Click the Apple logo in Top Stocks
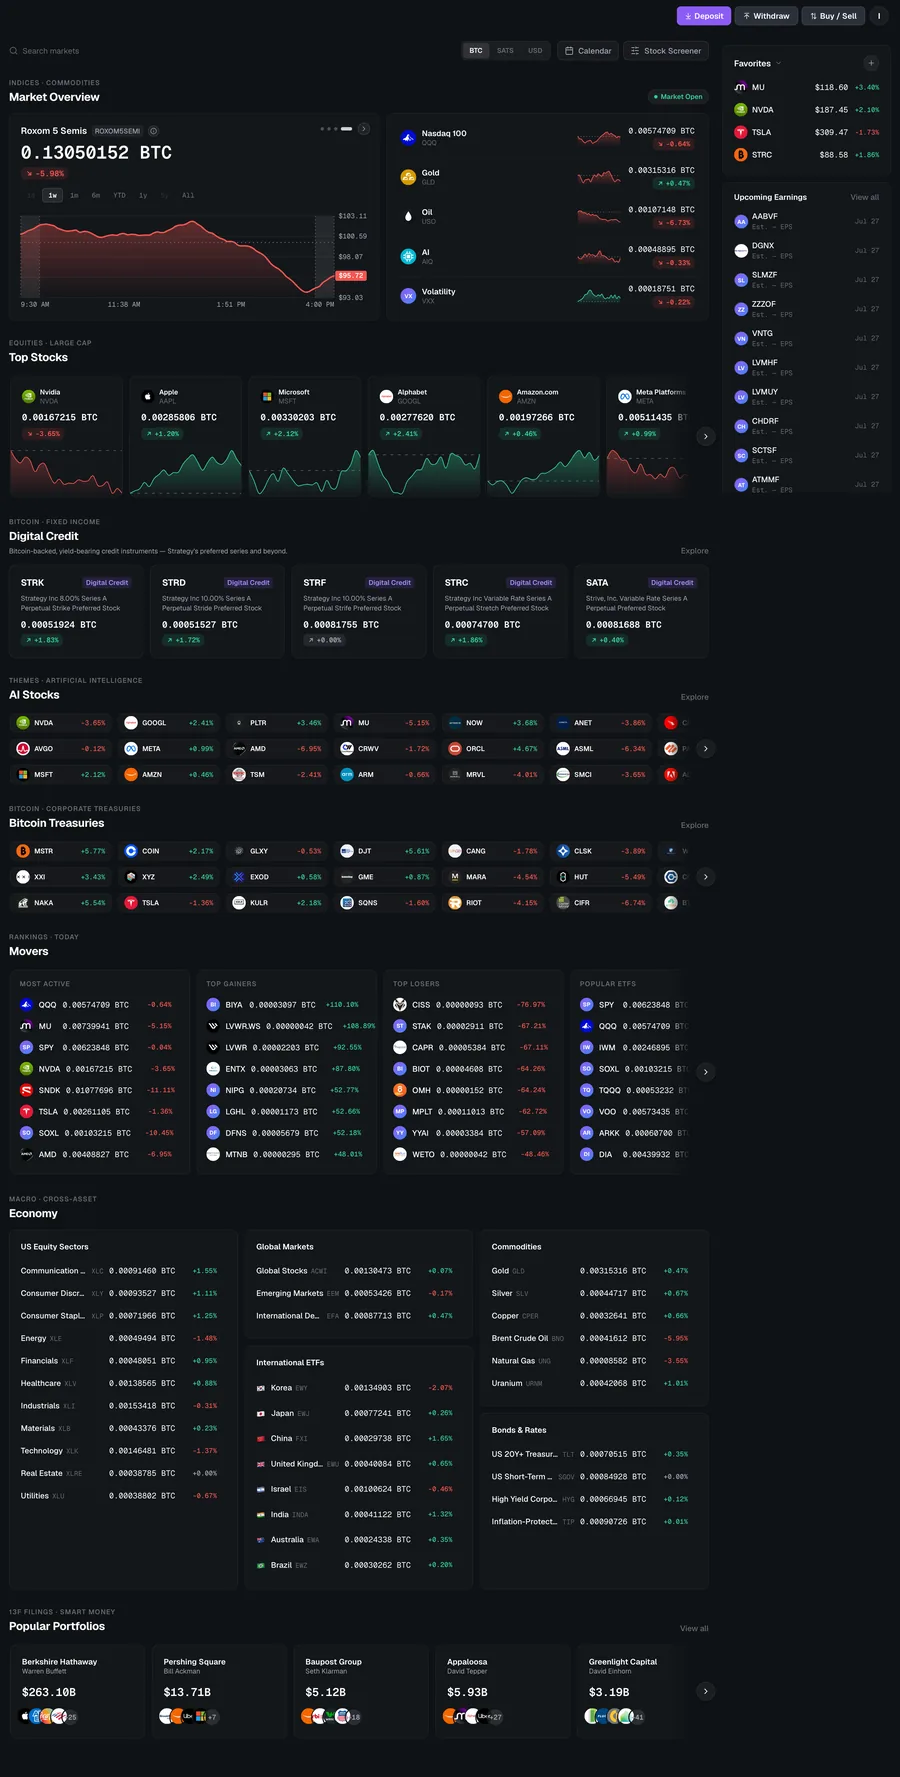The image size is (900, 1777). [x=148, y=396]
